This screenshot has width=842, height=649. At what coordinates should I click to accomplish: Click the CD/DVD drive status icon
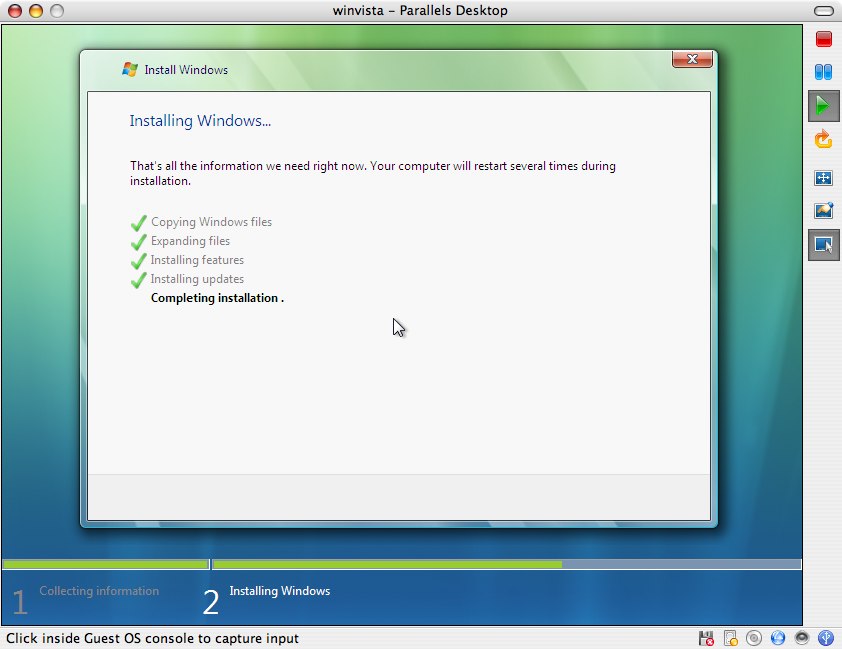pos(754,638)
